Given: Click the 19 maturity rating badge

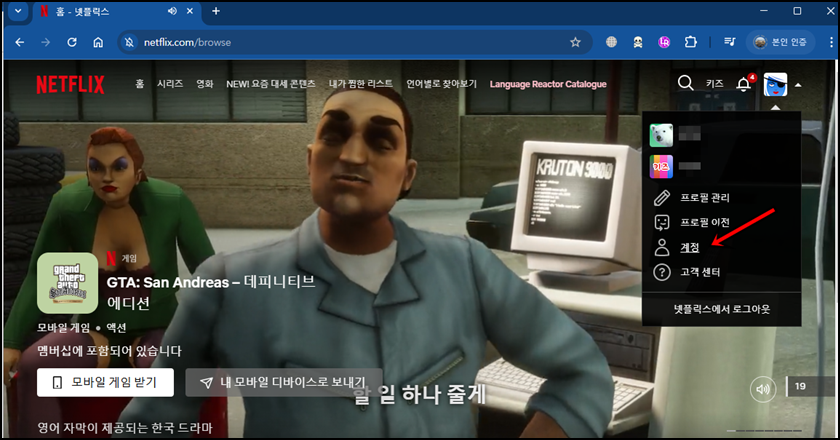Looking at the screenshot, I should (800, 386).
